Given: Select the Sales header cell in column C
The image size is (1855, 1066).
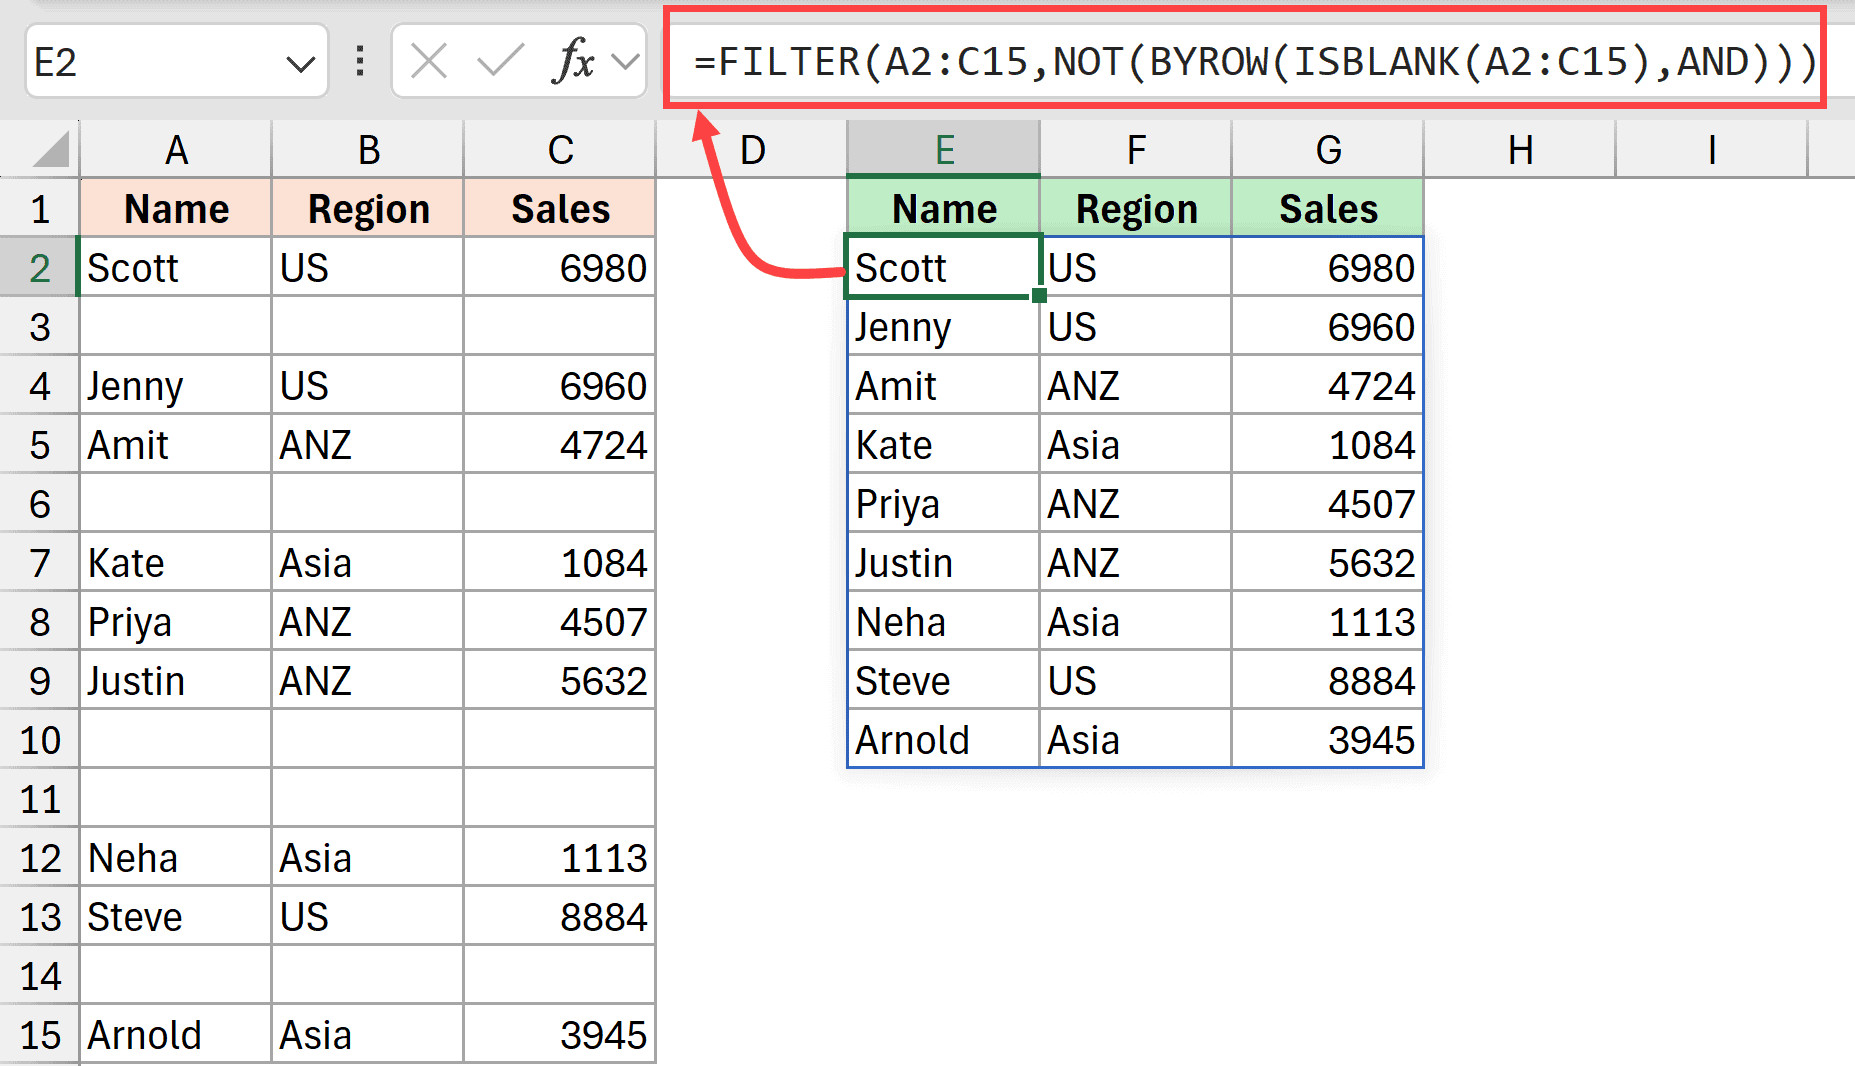Looking at the screenshot, I should 559,208.
